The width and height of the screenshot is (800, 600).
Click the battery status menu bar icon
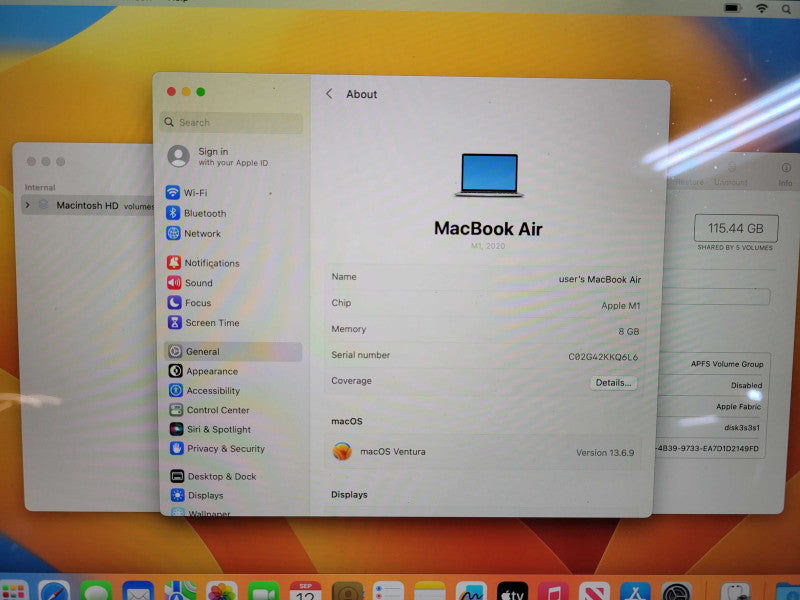(x=732, y=8)
